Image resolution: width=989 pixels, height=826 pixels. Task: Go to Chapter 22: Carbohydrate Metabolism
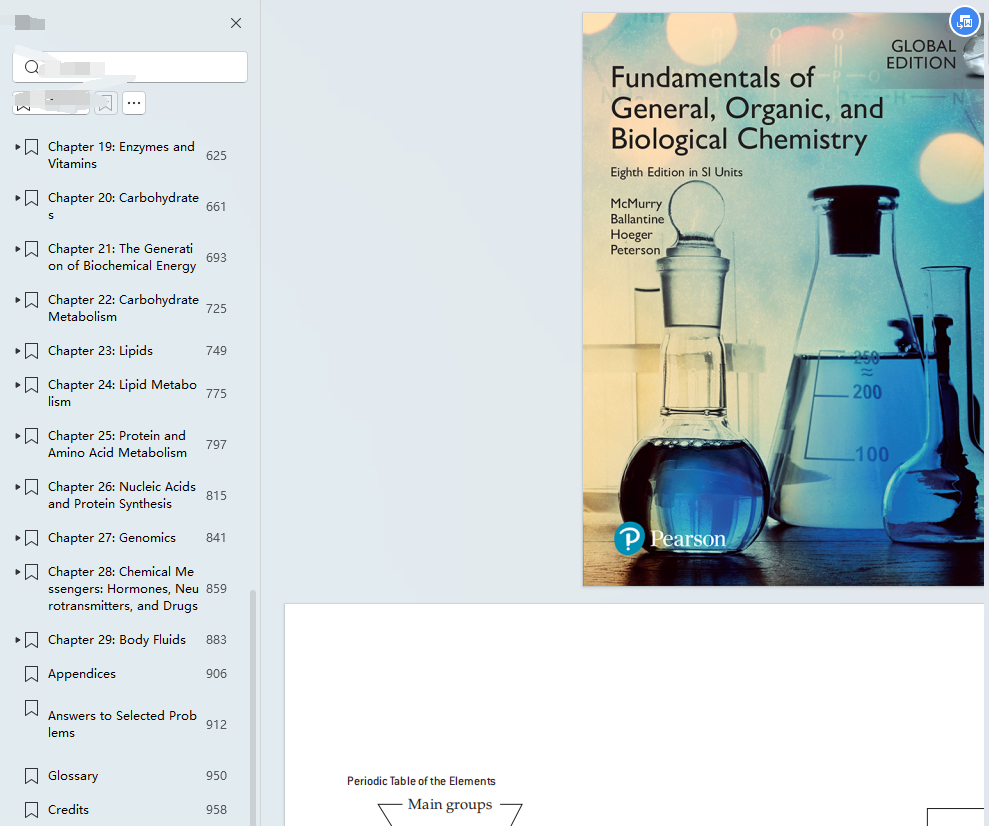coord(123,308)
